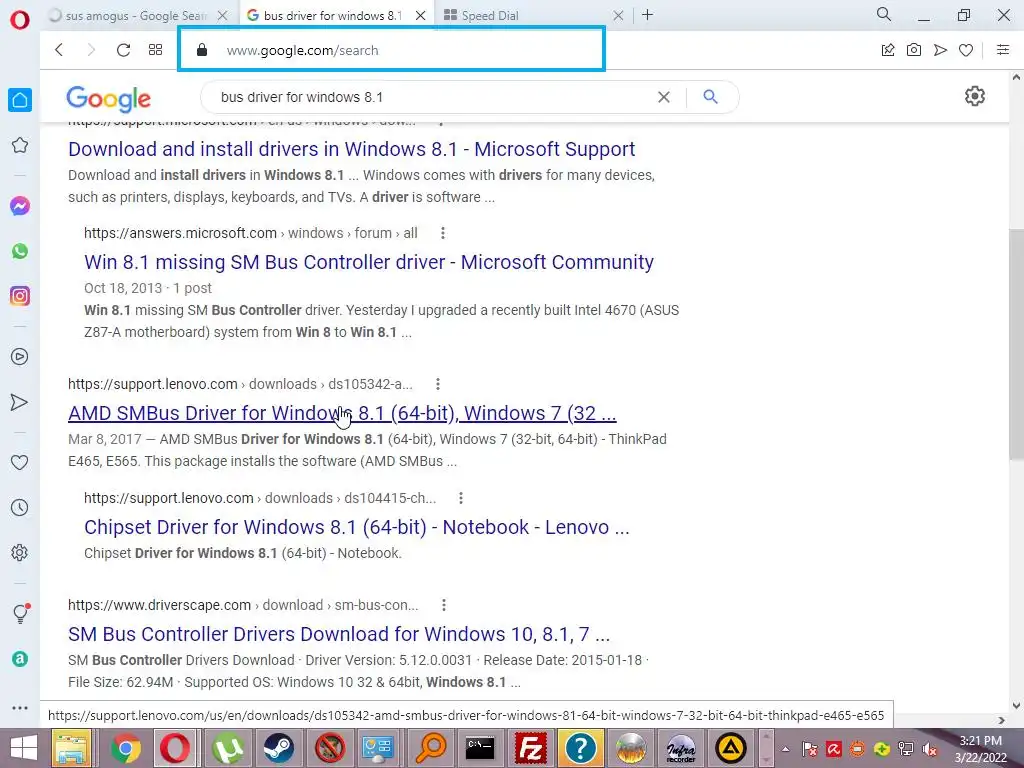Open options menu for answers.microsoft.com result
Viewport: 1024px width, 768px height.
pyautogui.click(x=443, y=233)
